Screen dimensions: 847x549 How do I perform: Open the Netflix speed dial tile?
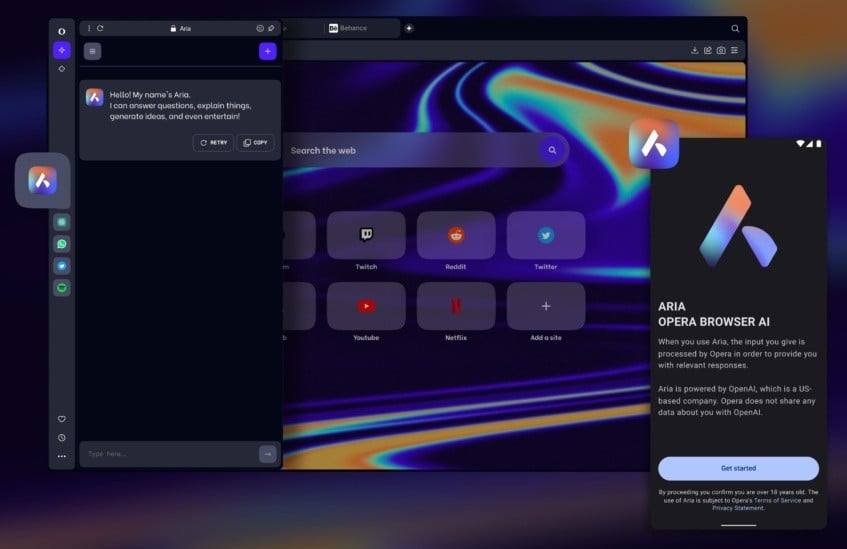(x=456, y=306)
